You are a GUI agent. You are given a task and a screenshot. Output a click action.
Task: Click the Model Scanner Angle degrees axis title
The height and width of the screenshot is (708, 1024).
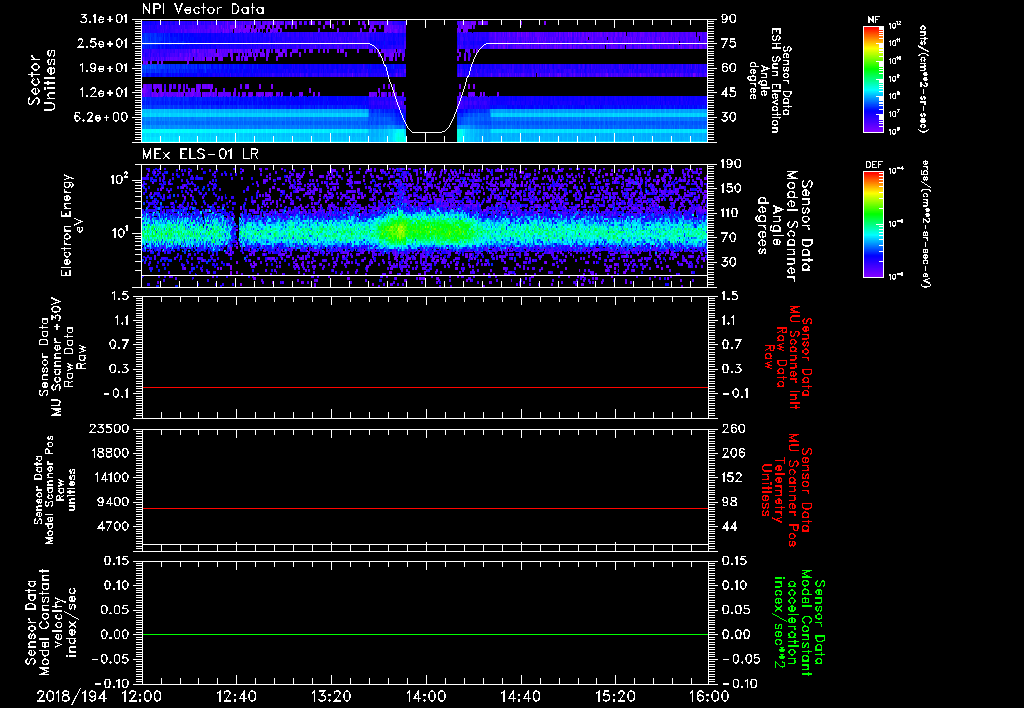click(x=784, y=225)
